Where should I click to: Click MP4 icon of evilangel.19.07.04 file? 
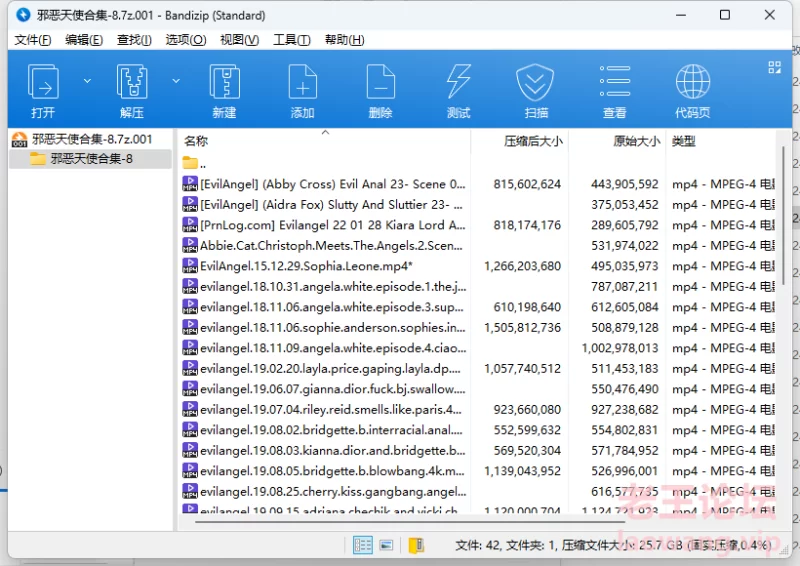[x=190, y=409]
